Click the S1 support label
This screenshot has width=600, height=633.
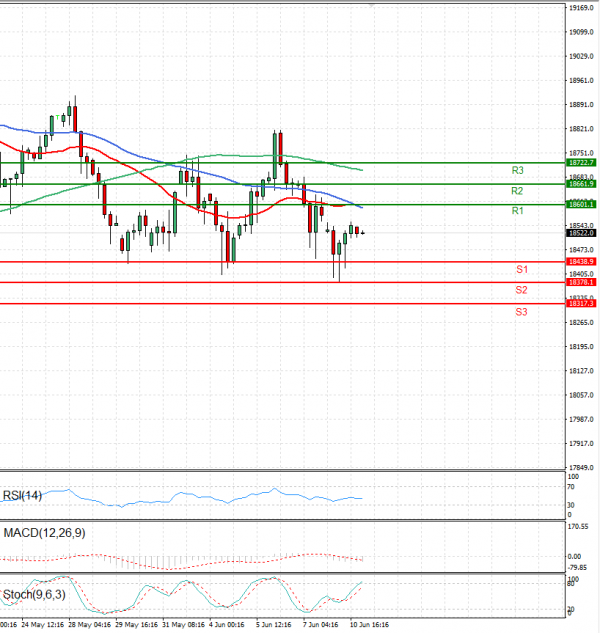pos(522,269)
